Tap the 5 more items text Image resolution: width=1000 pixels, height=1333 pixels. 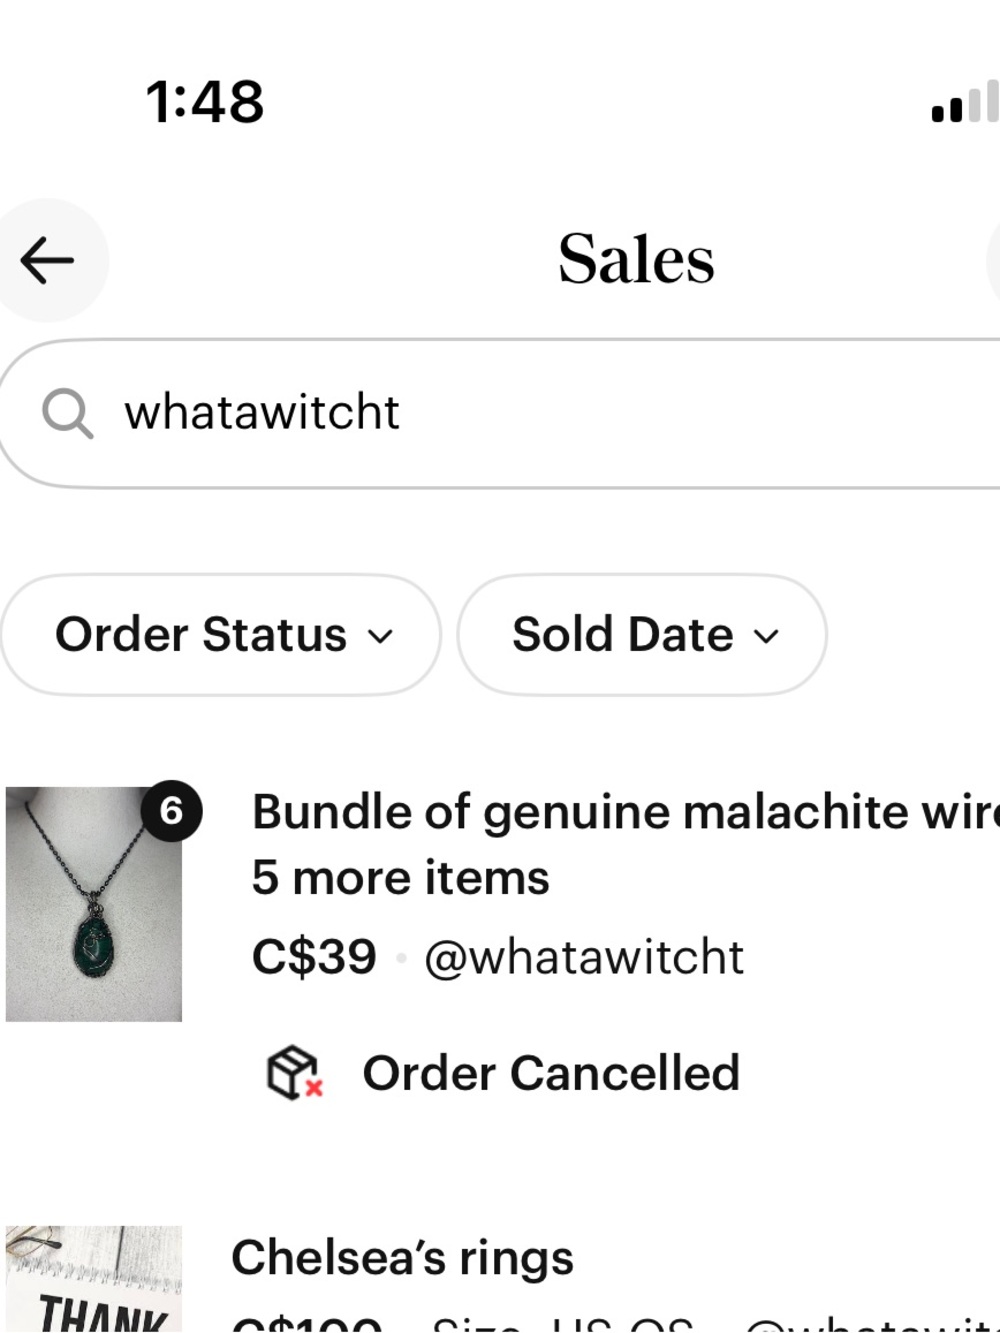pyautogui.click(x=401, y=878)
